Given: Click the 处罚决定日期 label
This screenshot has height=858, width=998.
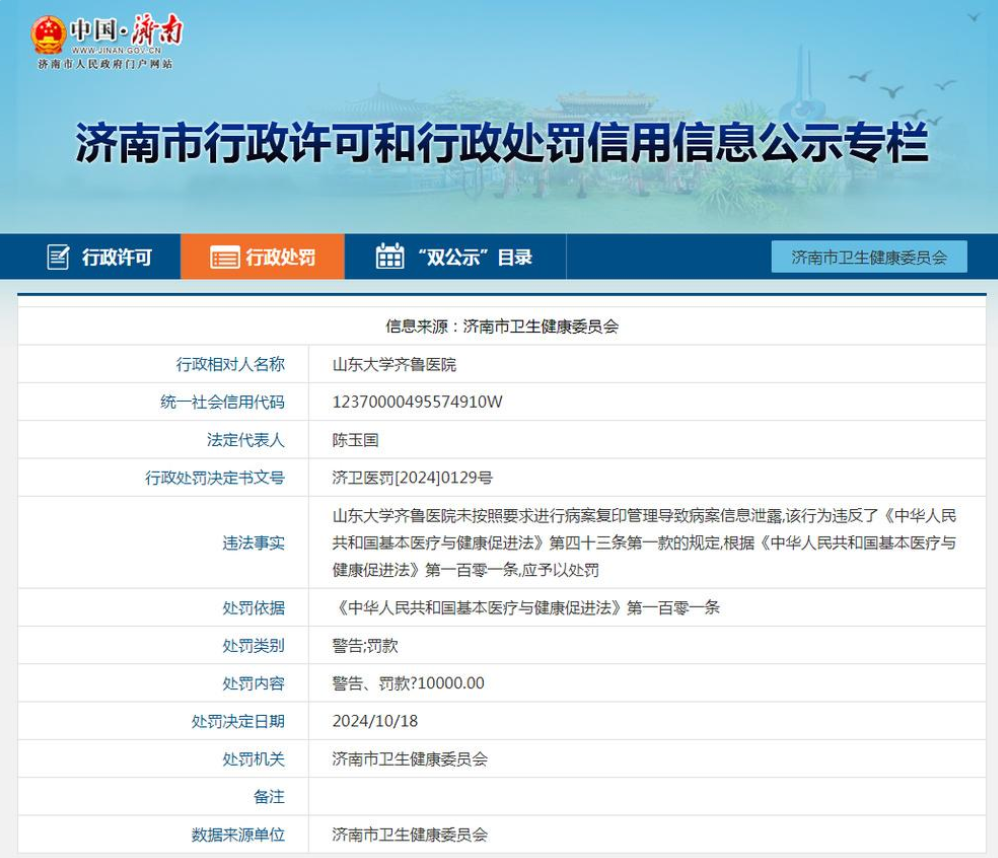Looking at the screenshot, I should tap(238, 721).
